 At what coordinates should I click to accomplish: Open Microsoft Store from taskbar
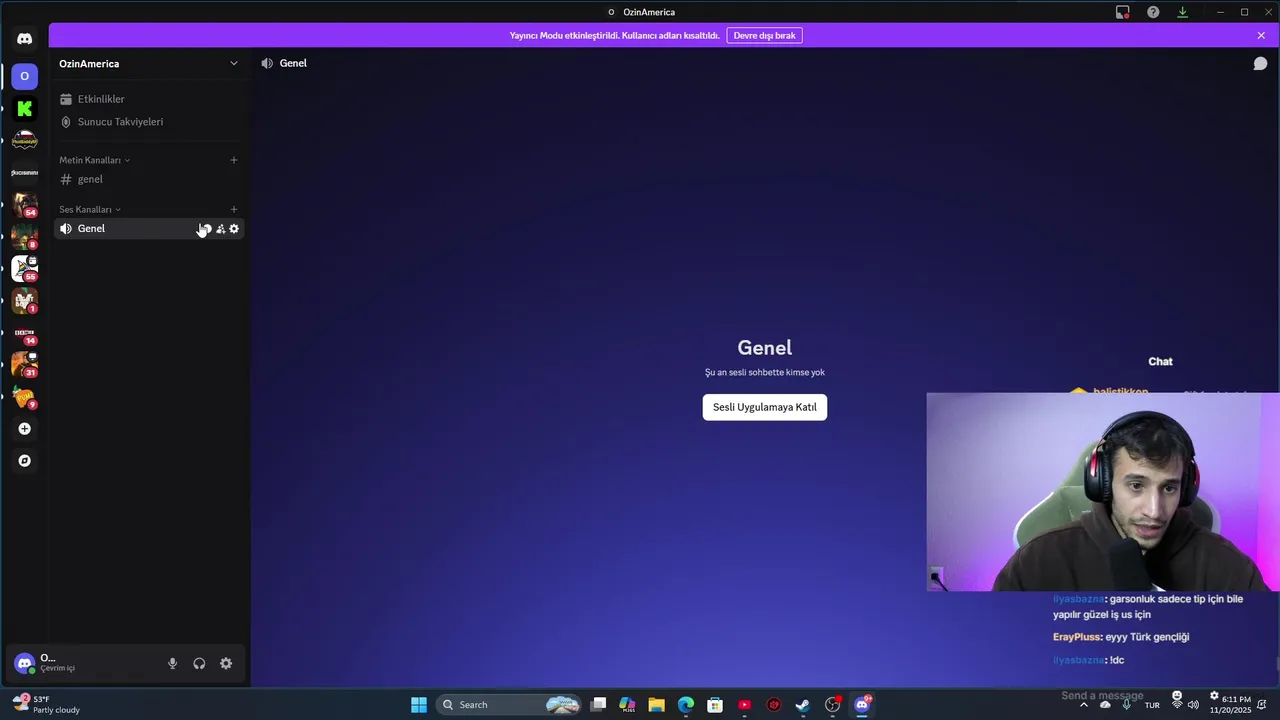715,705
